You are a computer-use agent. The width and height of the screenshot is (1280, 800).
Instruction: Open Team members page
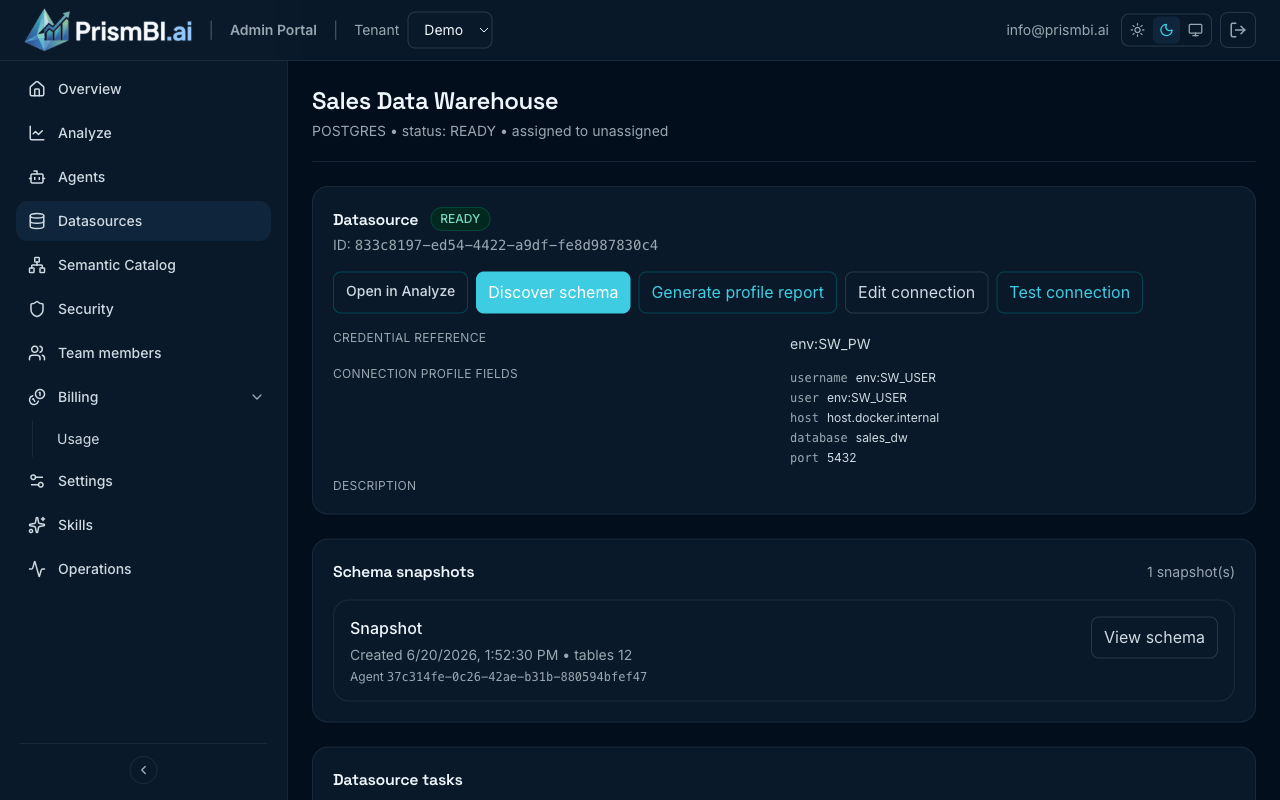[143, 353]
